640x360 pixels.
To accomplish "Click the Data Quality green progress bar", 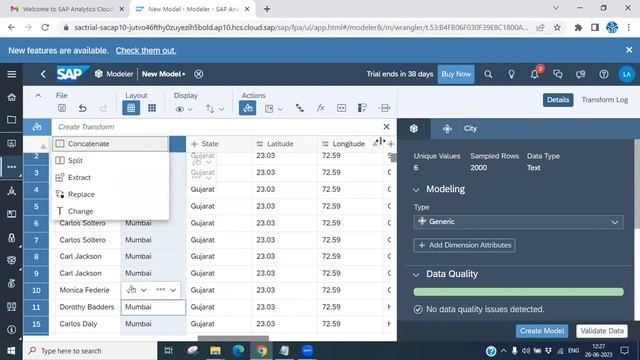I will (x=518, y=292).
